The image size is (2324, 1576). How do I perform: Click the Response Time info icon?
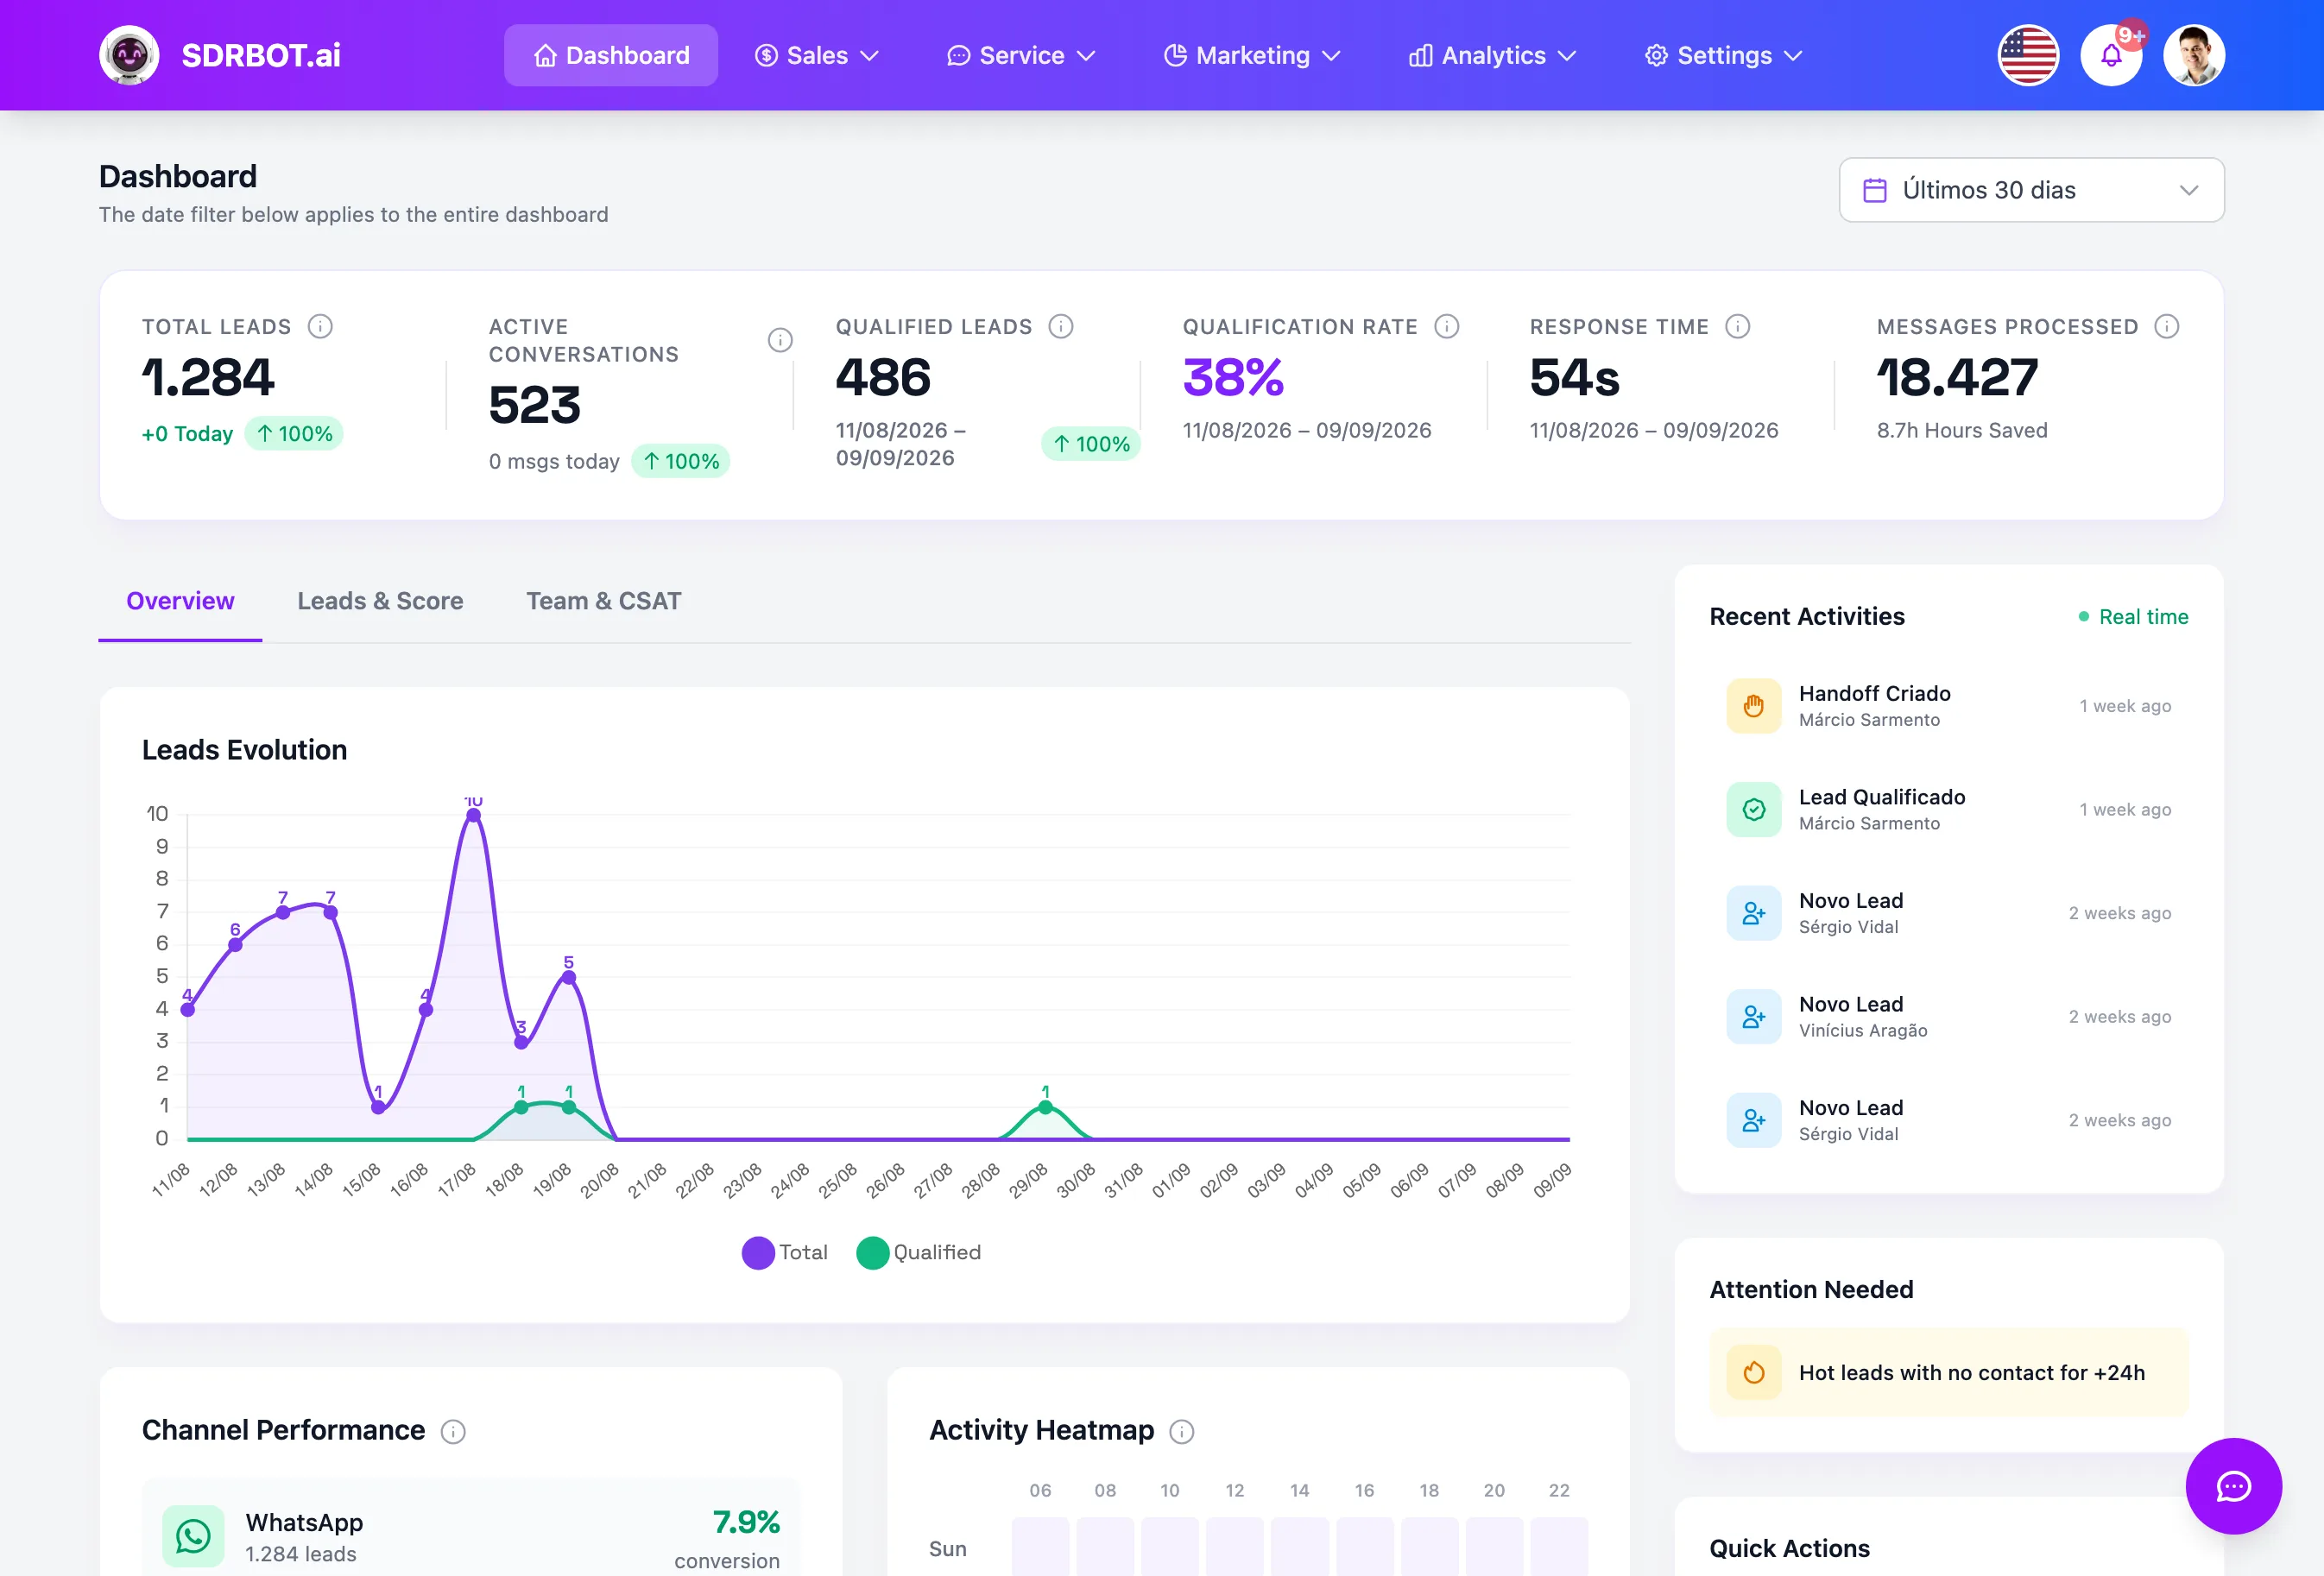pos(1738,326)
